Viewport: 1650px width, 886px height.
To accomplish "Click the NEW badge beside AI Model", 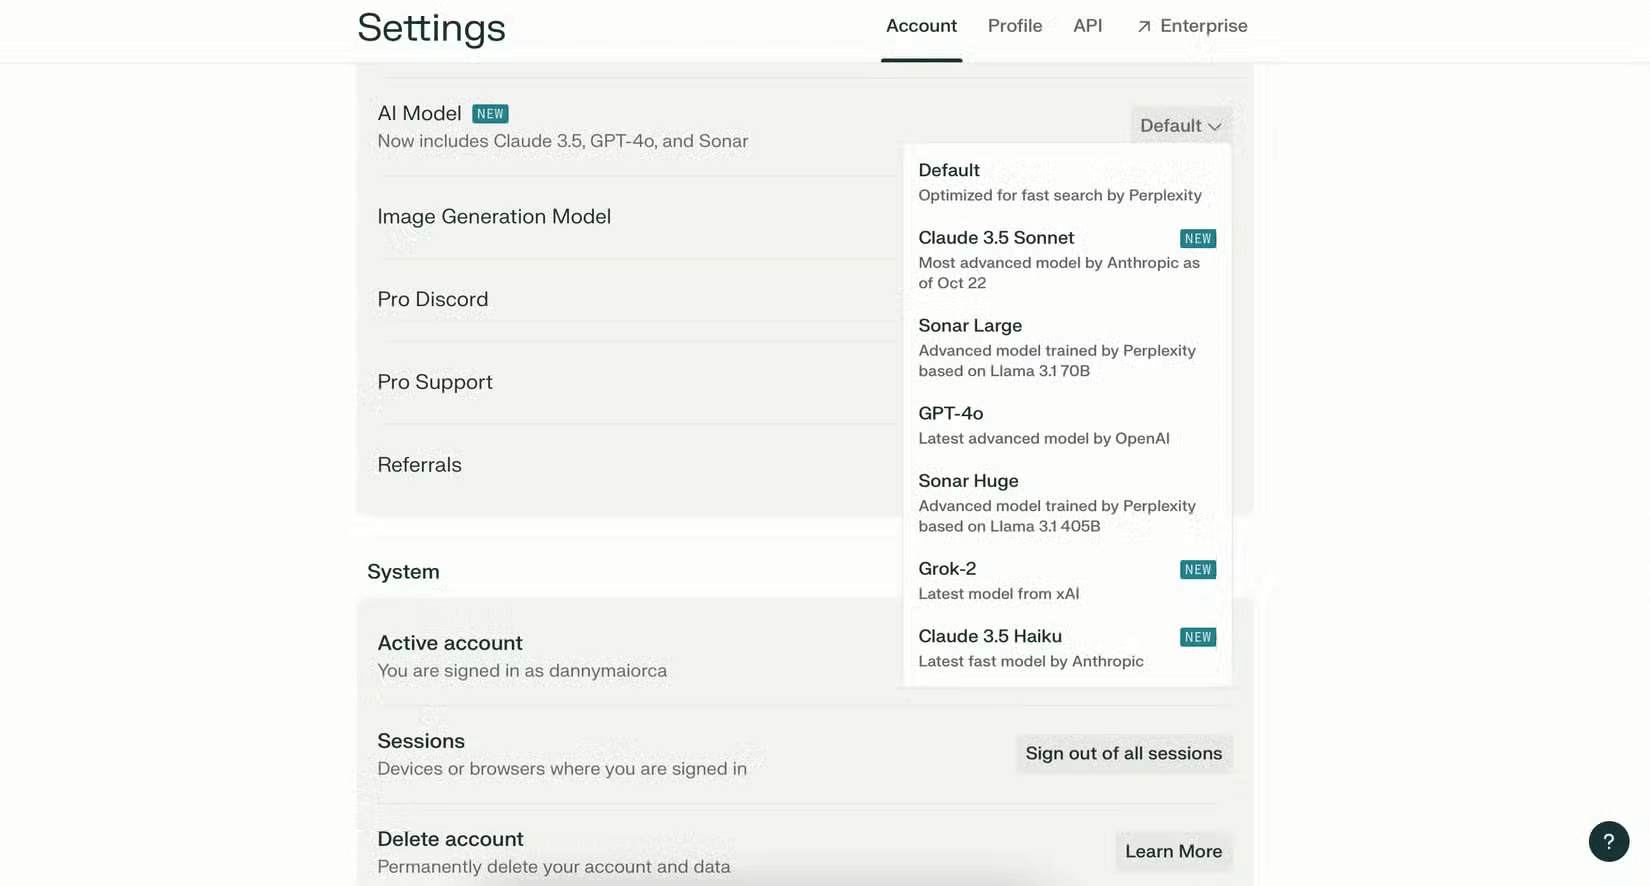I will [490, 114].
